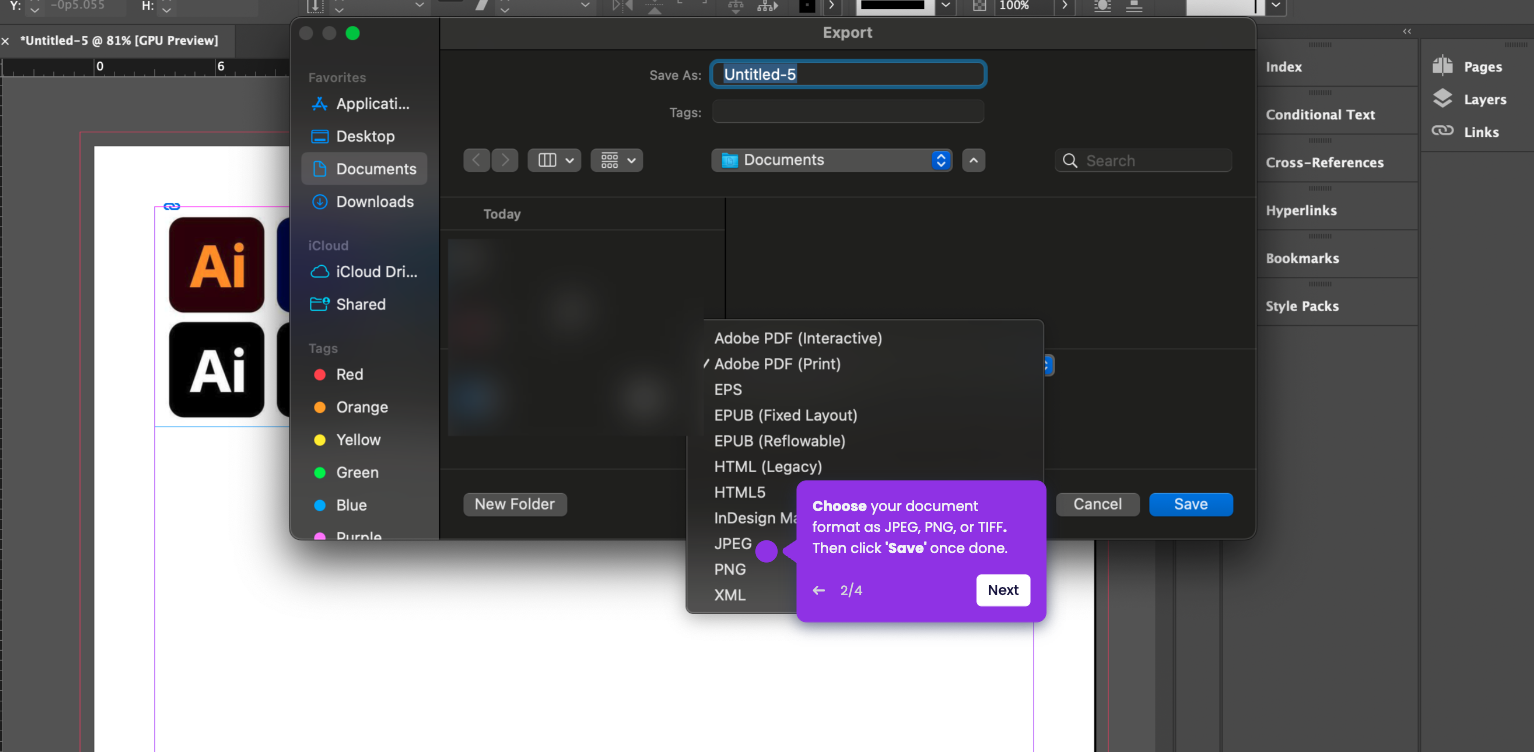Click Save to export the document
The image size is (1534, 752).
(1191, 504)
